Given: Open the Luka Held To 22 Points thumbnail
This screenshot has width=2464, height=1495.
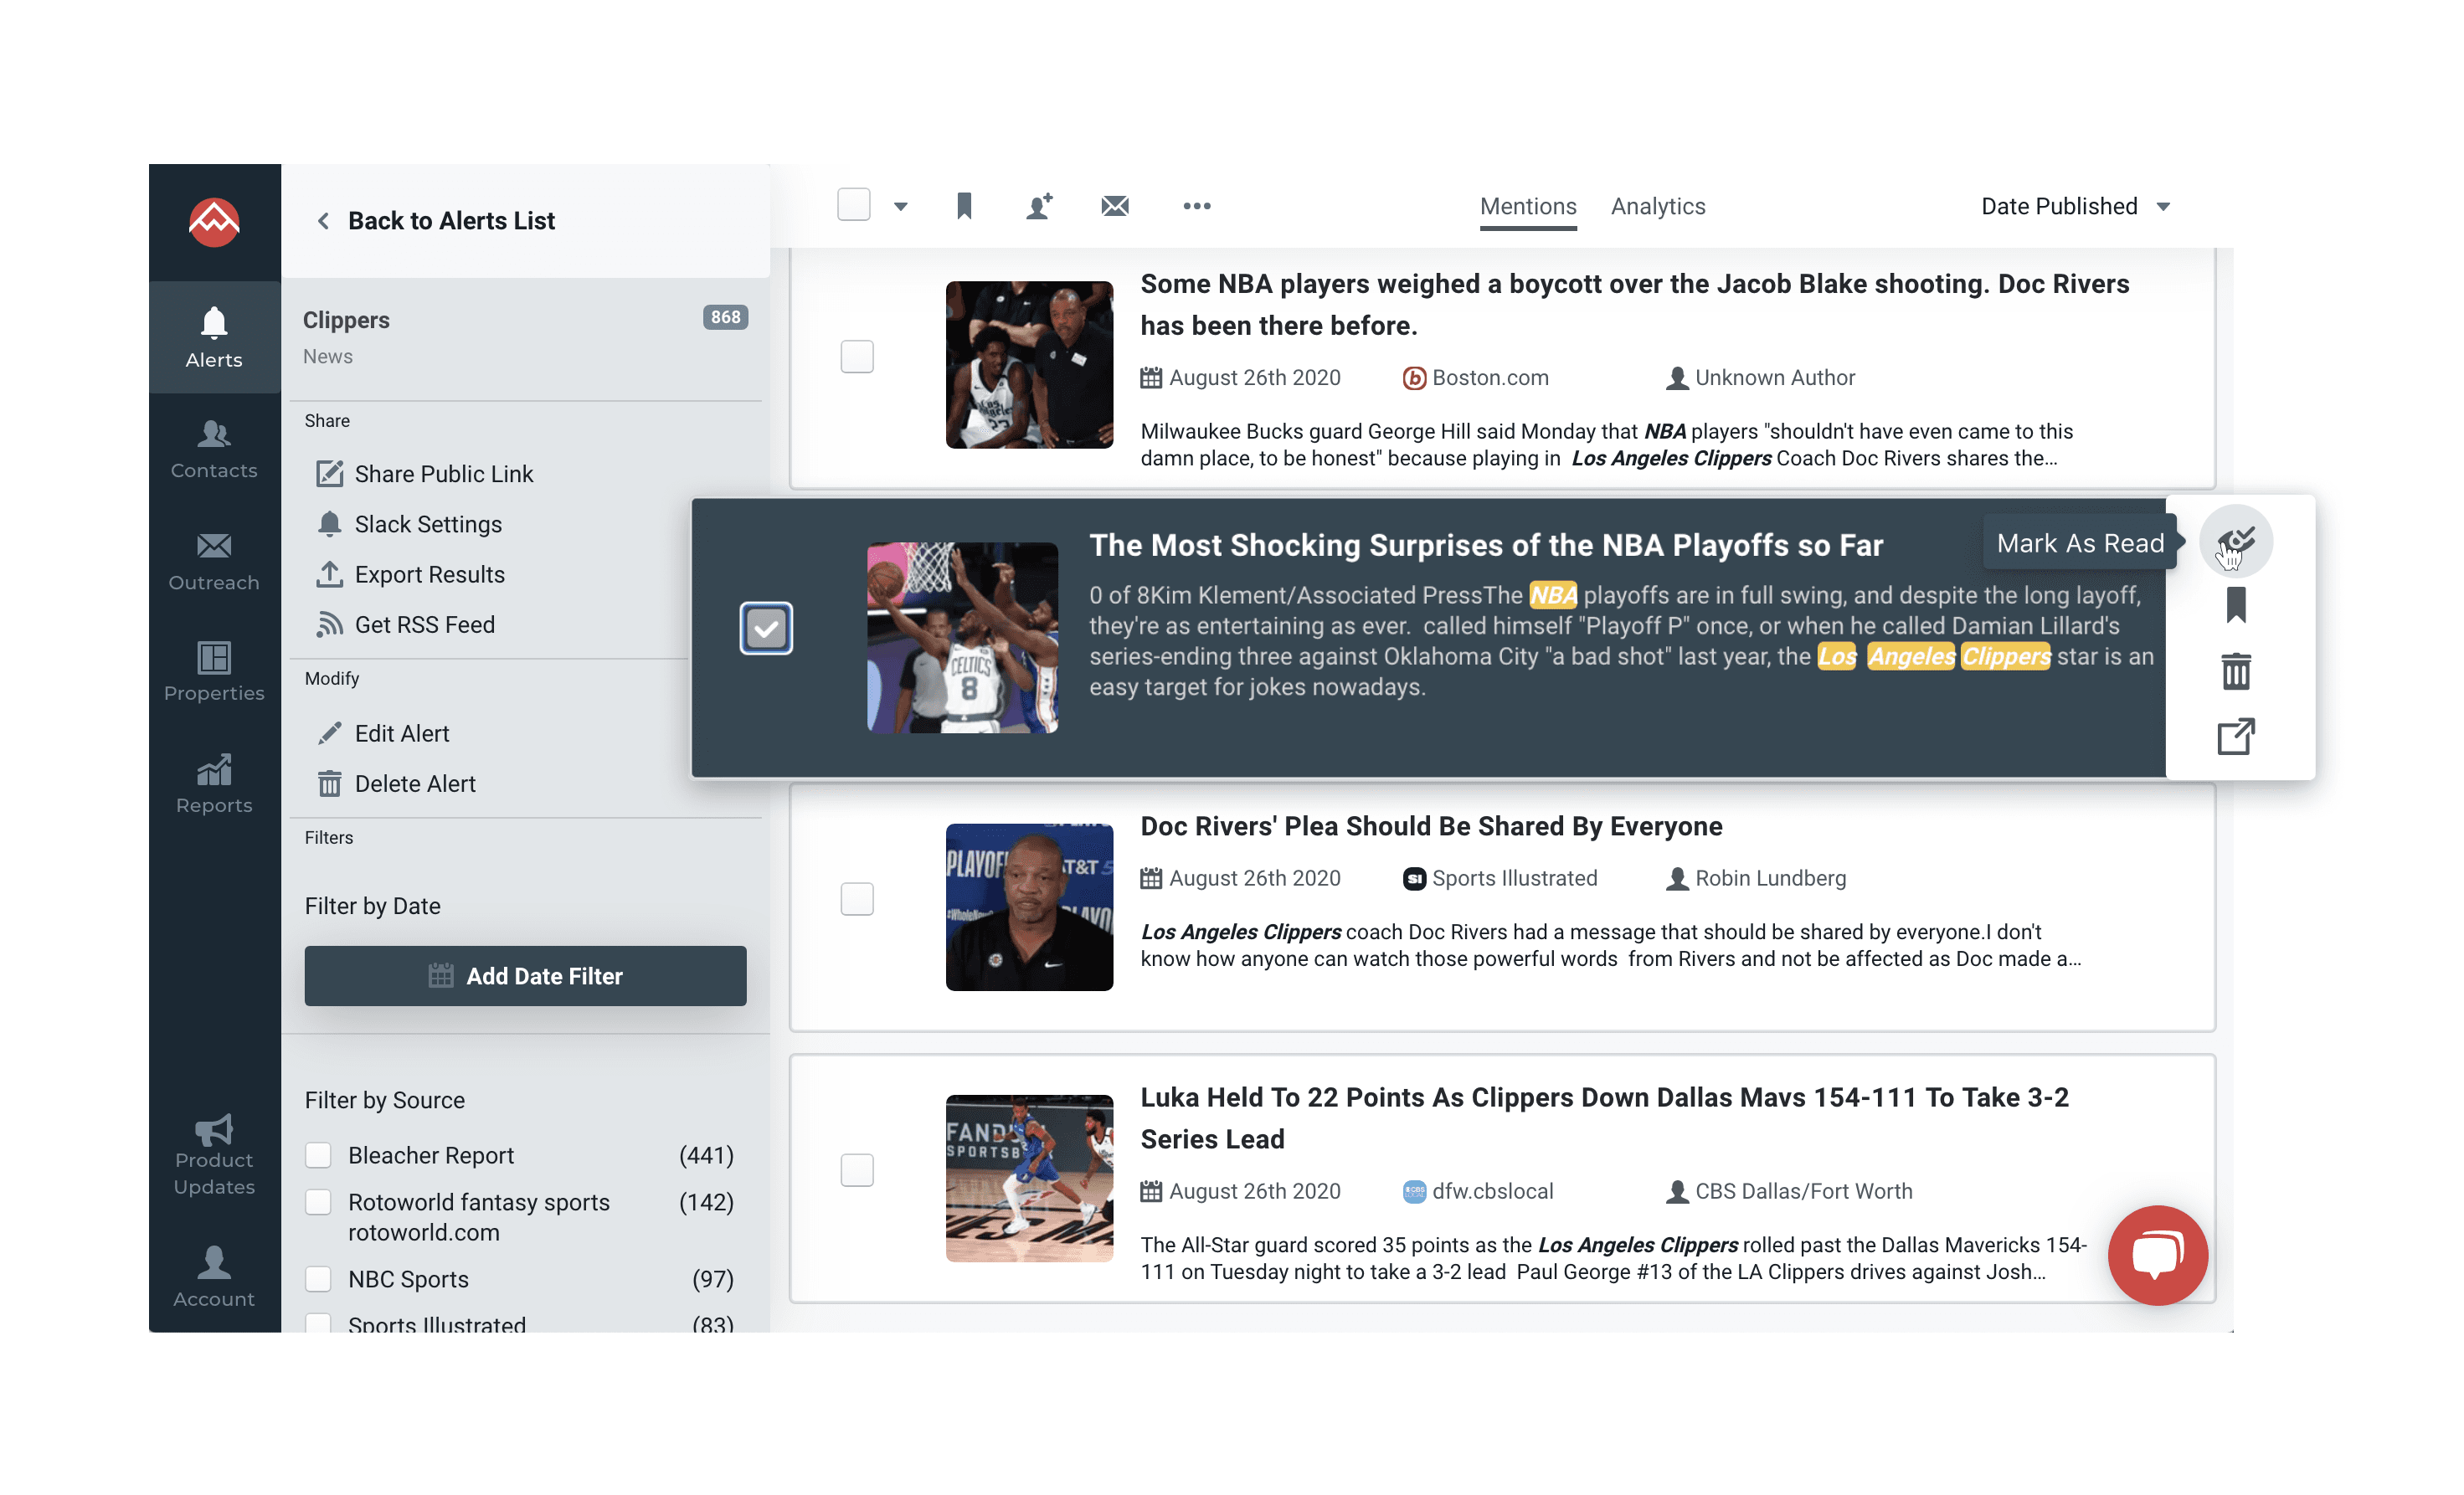Looking at the screenshot, I should (x=1029, y=1178).
